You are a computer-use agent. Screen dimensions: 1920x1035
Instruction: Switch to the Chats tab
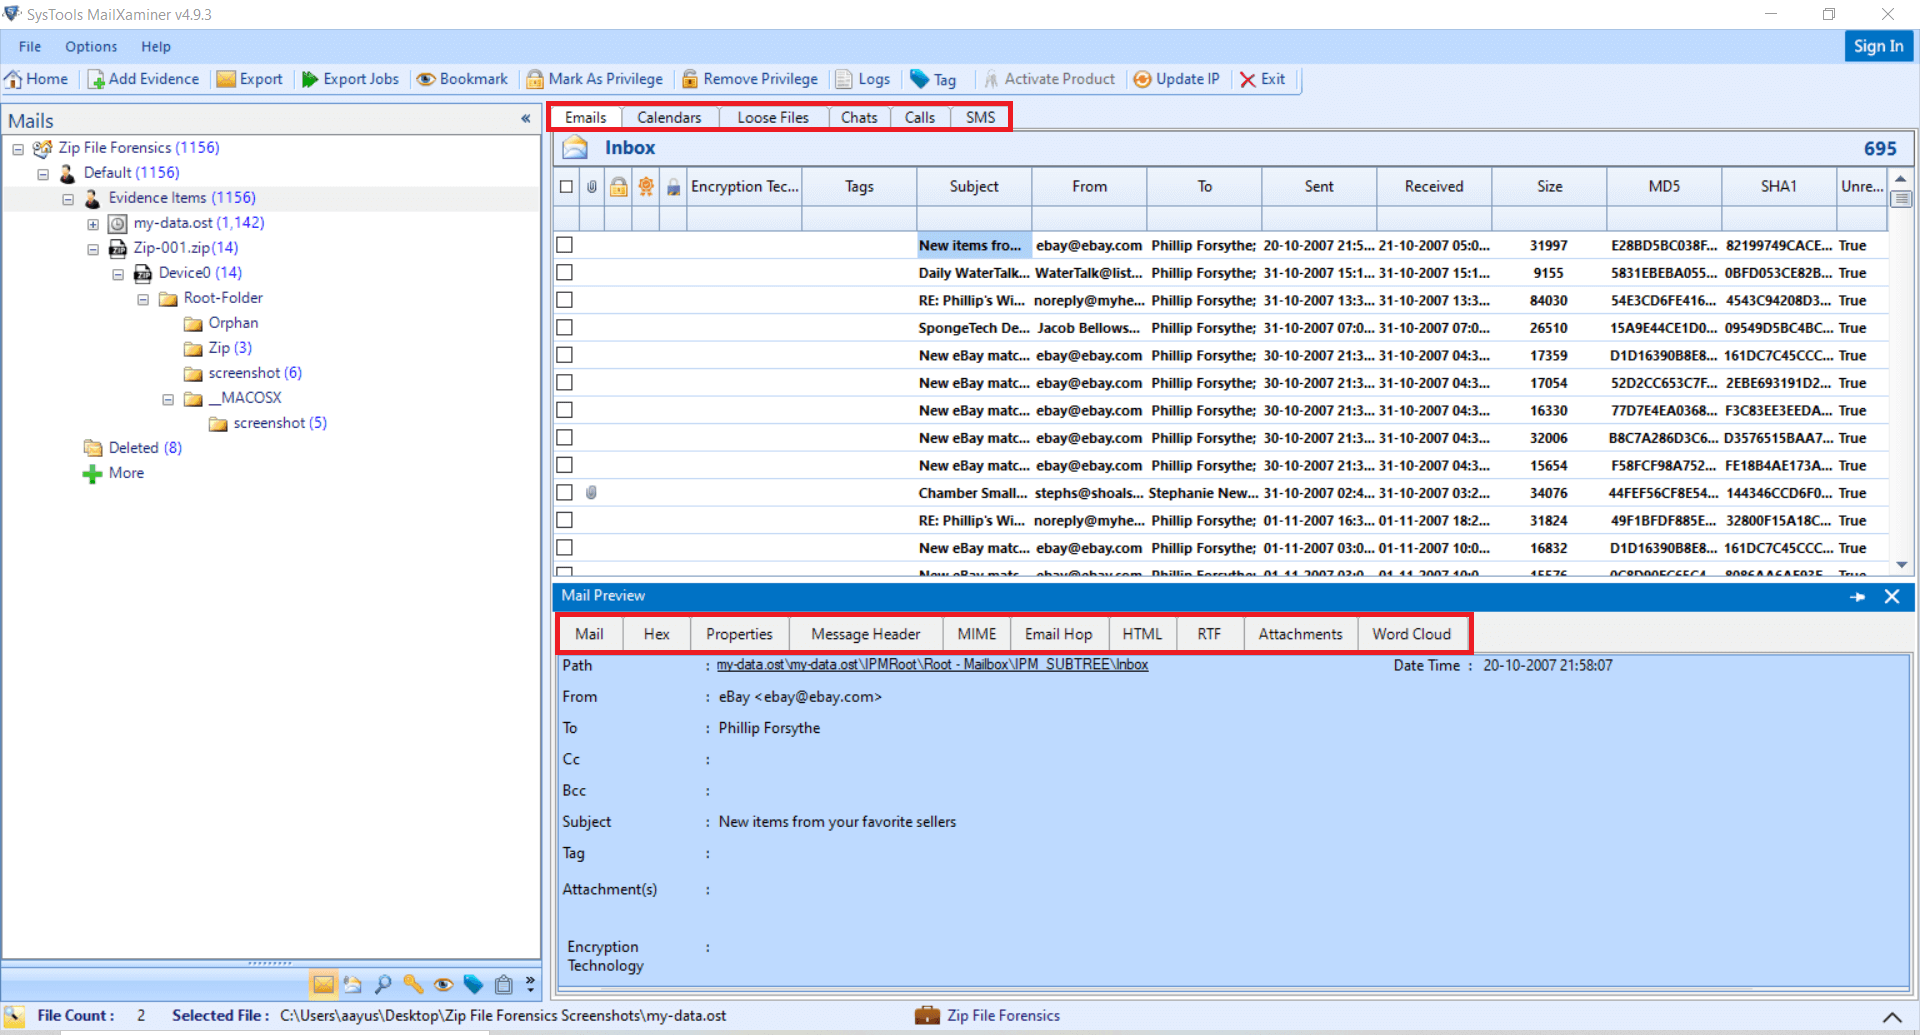pyautogui.click(x=859, y=117)
